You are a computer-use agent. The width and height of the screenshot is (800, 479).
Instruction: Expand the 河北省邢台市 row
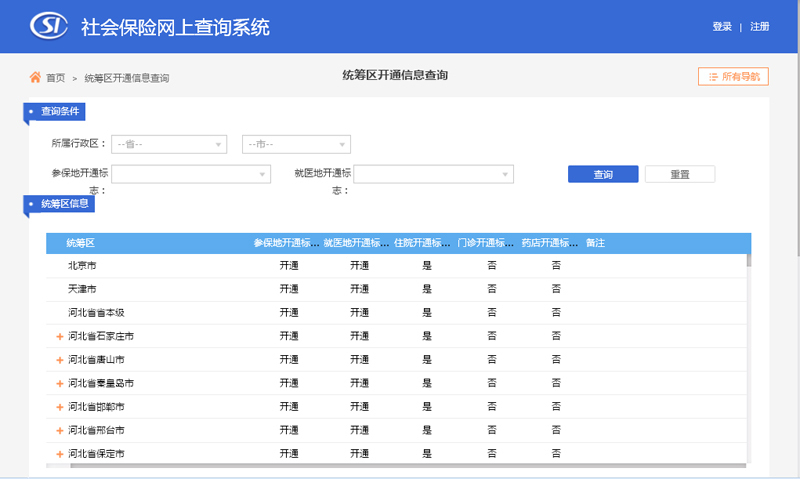click(60, 431)
